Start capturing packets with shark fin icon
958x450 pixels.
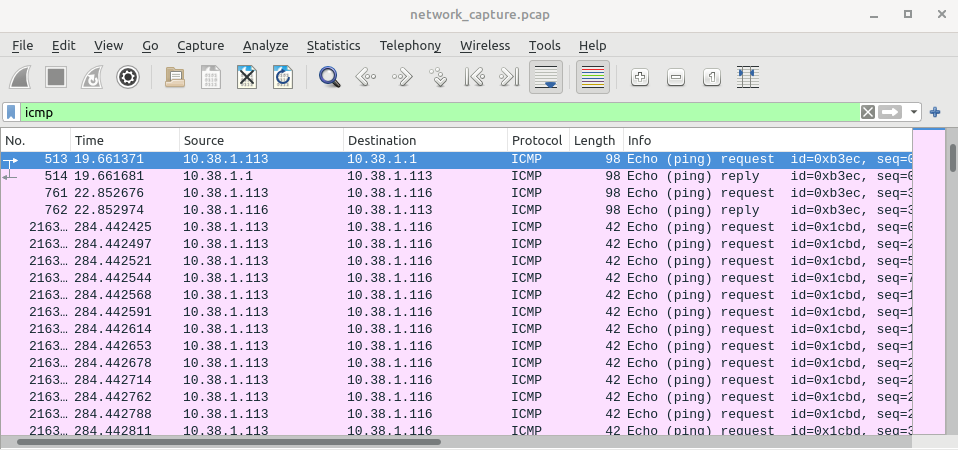(21, 78)
